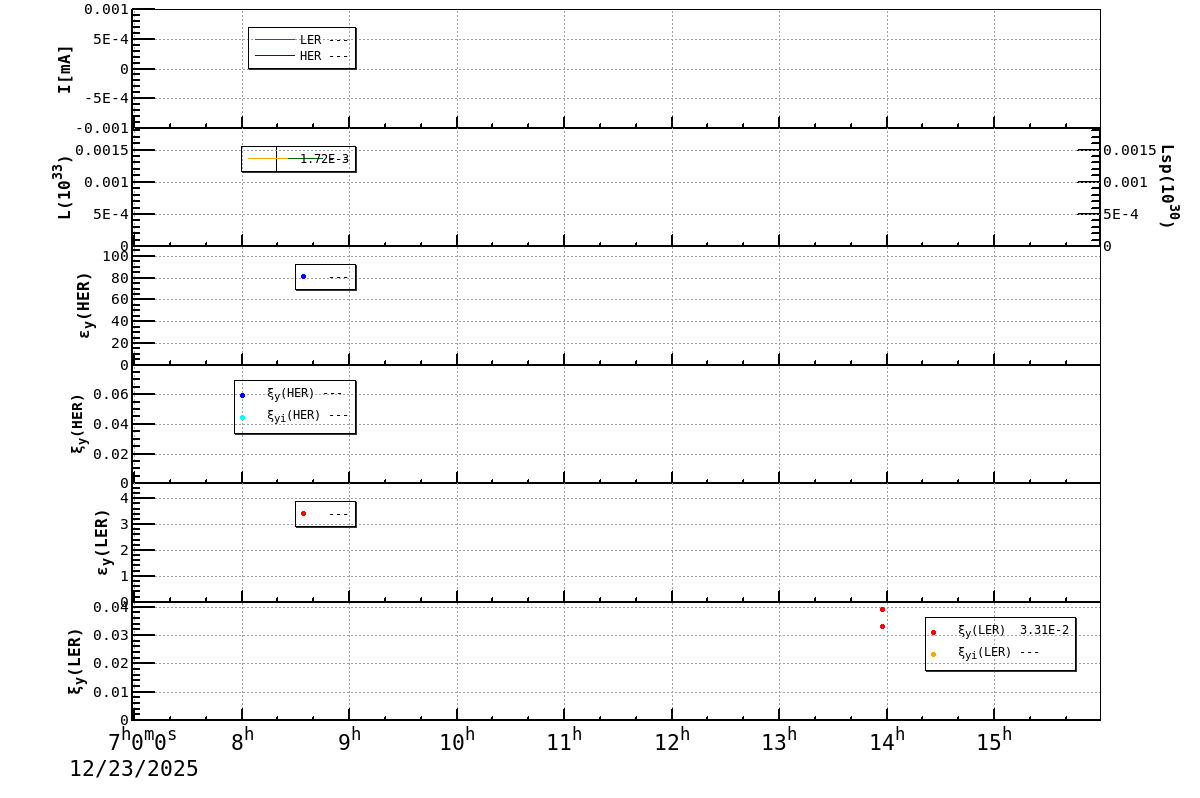Click the red ξy(LER) legend marker
This screenshot has height=798, width=1200.
pos(932,631)
